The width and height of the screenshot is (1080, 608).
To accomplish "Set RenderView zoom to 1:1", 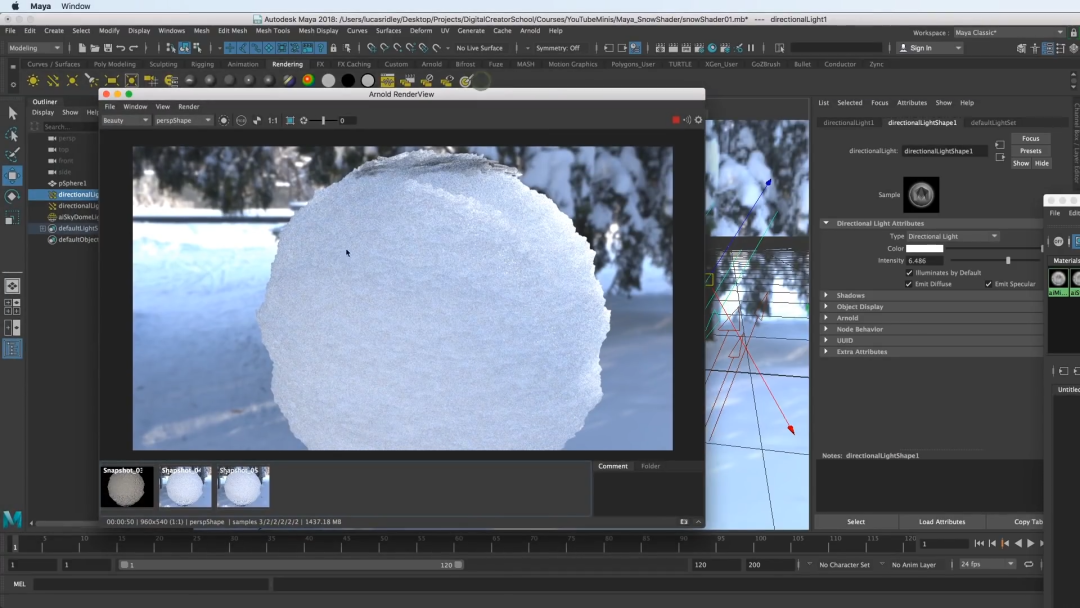I will [x=273, y=120].
